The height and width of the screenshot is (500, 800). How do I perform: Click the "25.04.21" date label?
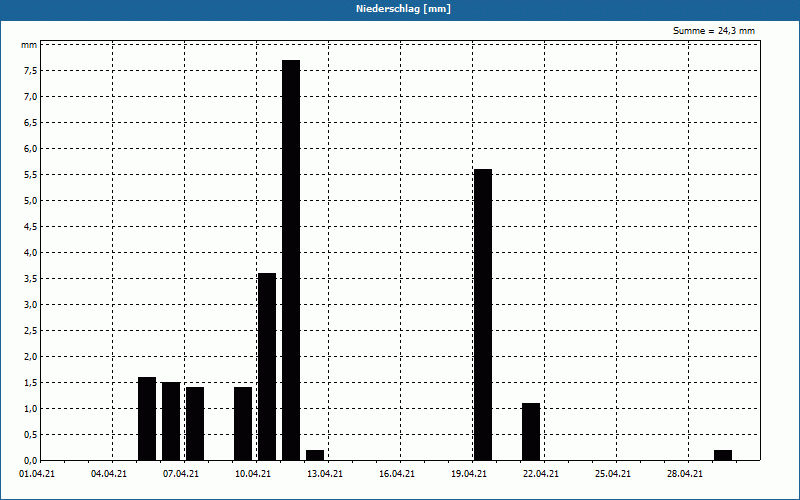point(612,474)
